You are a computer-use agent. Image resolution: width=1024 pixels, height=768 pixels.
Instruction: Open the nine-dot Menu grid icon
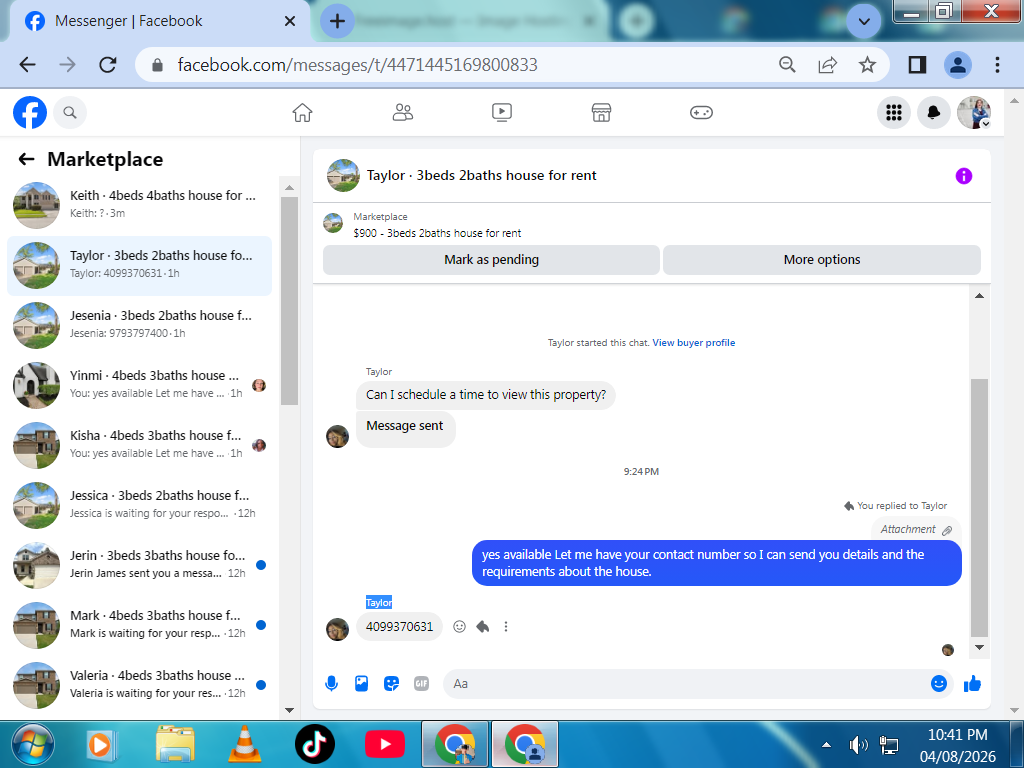(x=893, y=112)
